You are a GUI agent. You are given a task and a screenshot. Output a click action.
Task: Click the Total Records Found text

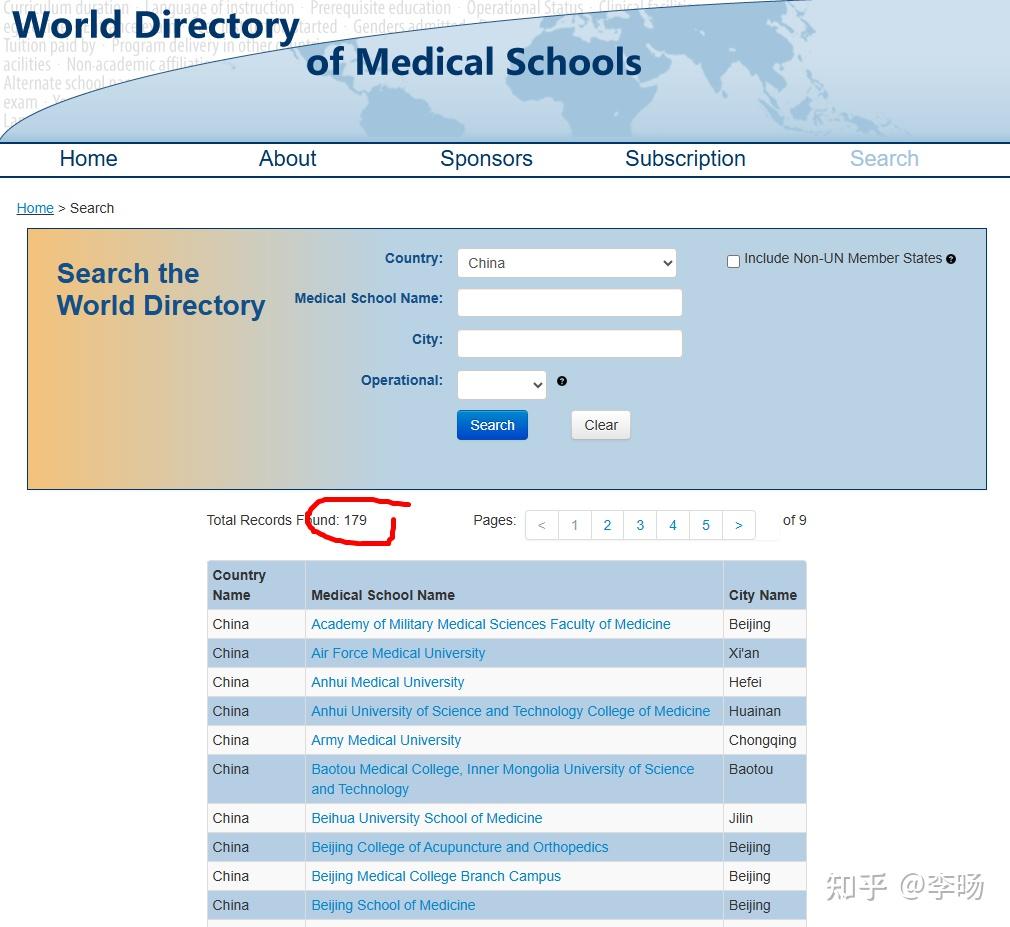coord(287,520)
